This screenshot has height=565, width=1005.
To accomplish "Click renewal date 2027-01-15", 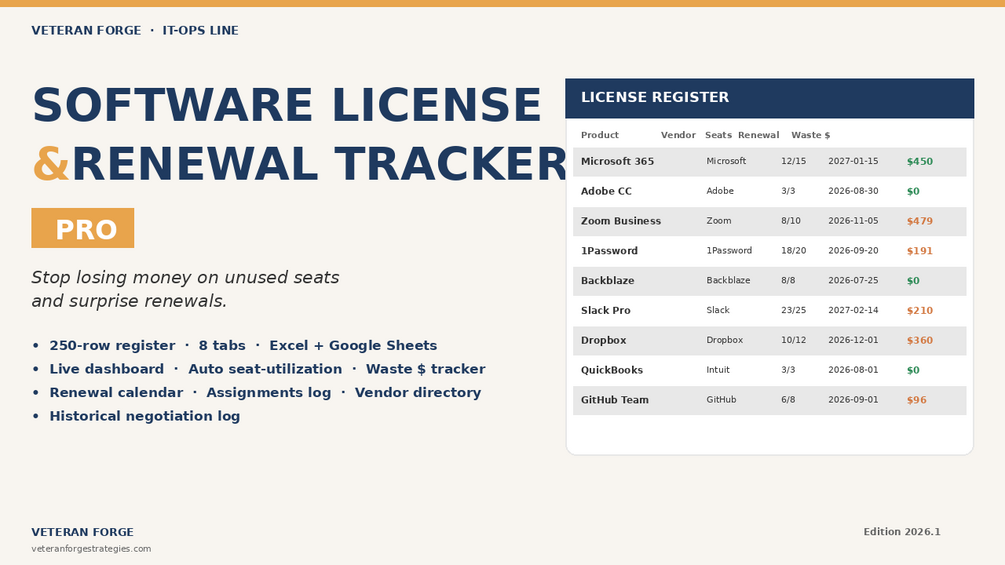I will tap(853, 161).
